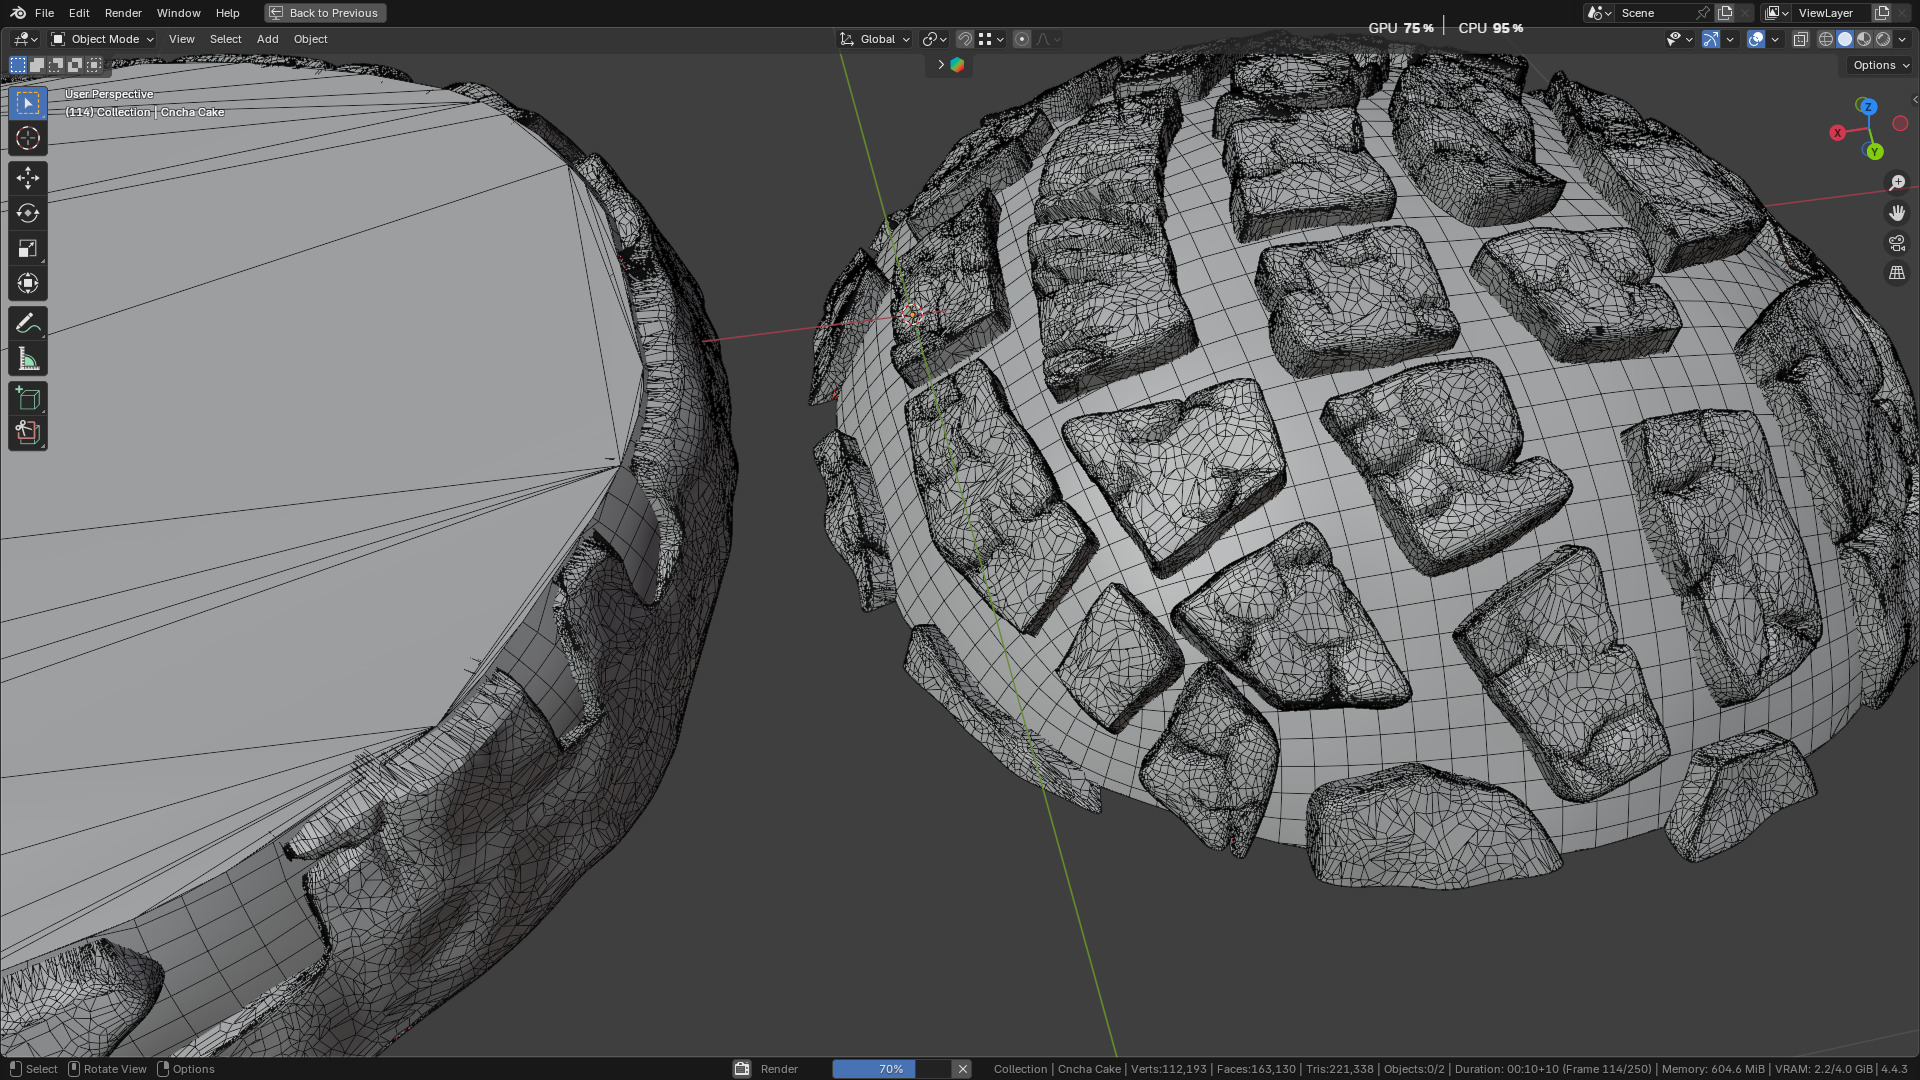Select the Rotate tool
The image size is (1920, 1080).
(28, 213)
